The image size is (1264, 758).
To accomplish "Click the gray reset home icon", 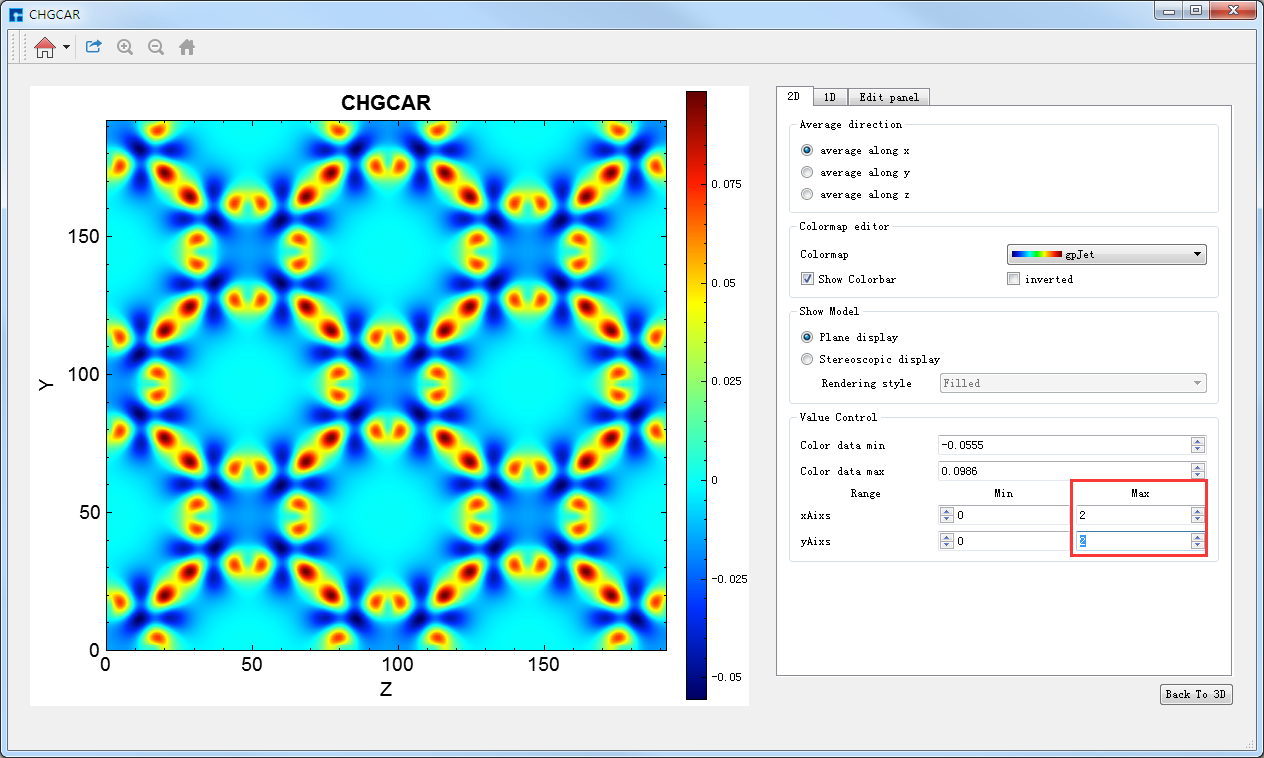I will 187,47.
